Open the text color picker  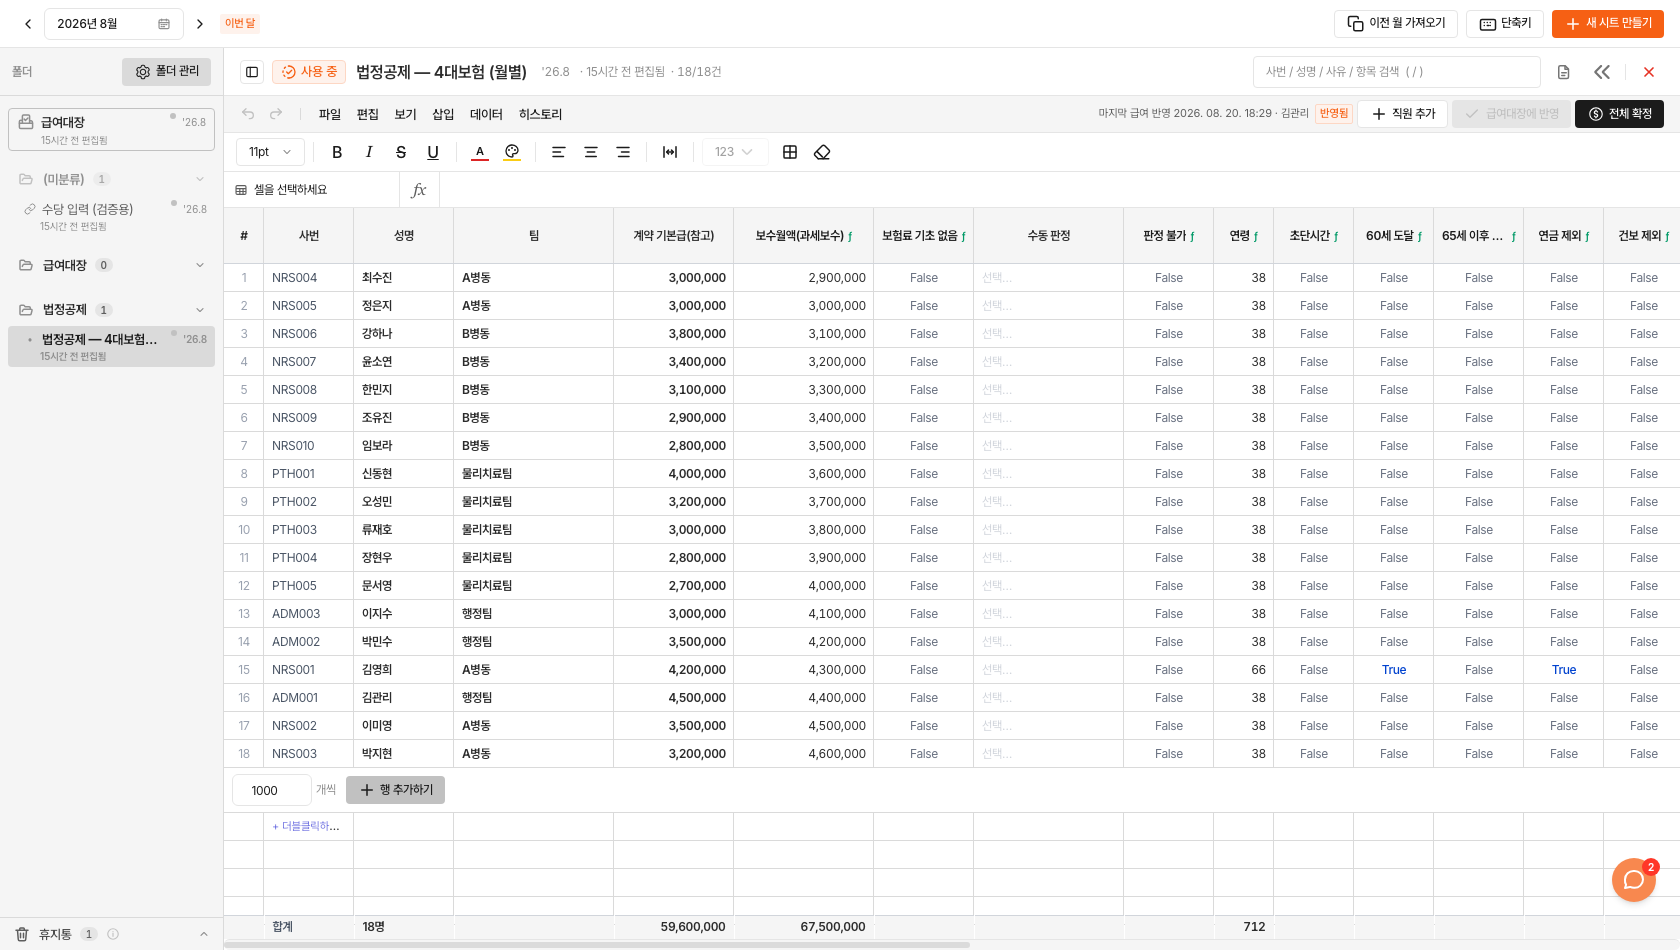pyautogui.click(x=480, y=152)
